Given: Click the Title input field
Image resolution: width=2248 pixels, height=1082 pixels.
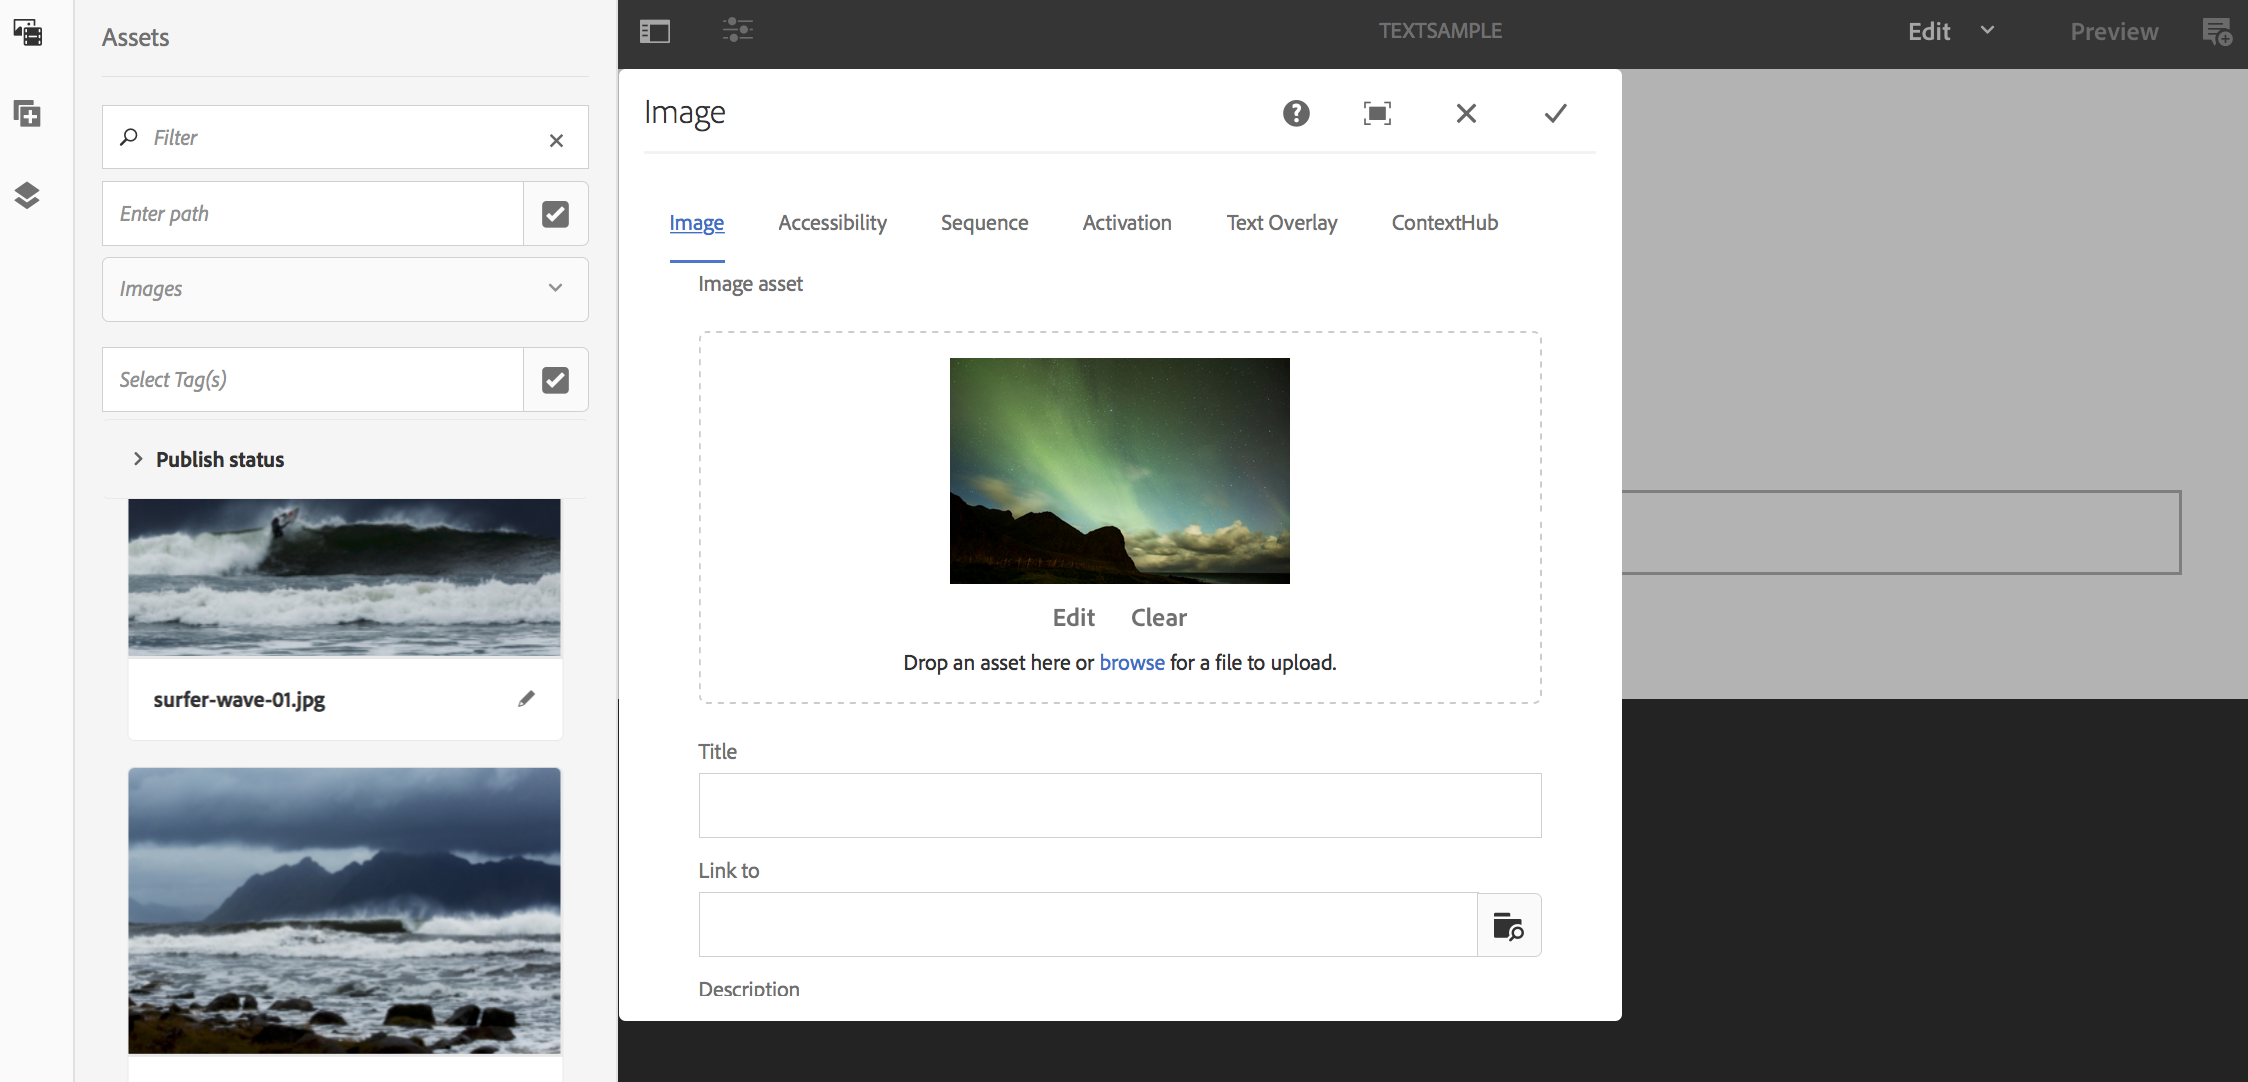Looking at the screenshot, I should (x=1119, y=805).
